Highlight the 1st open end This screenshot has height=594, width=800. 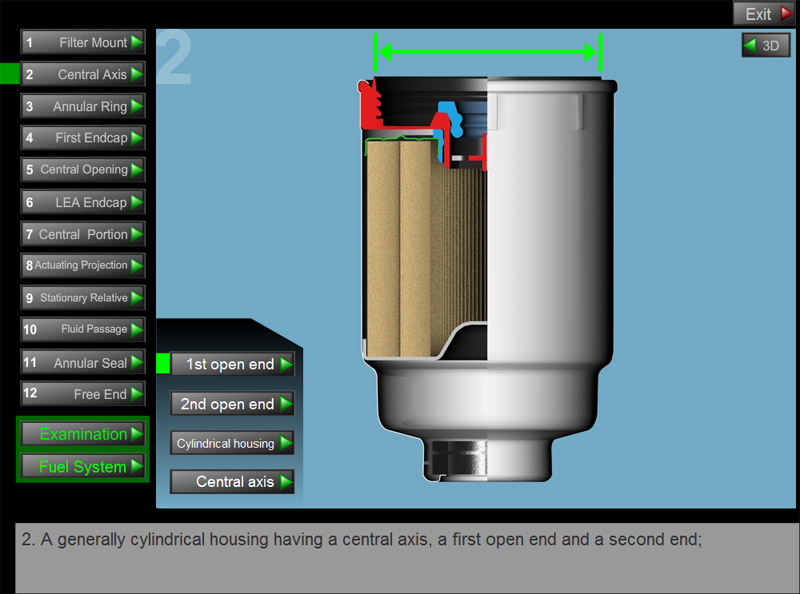point(232,364)
